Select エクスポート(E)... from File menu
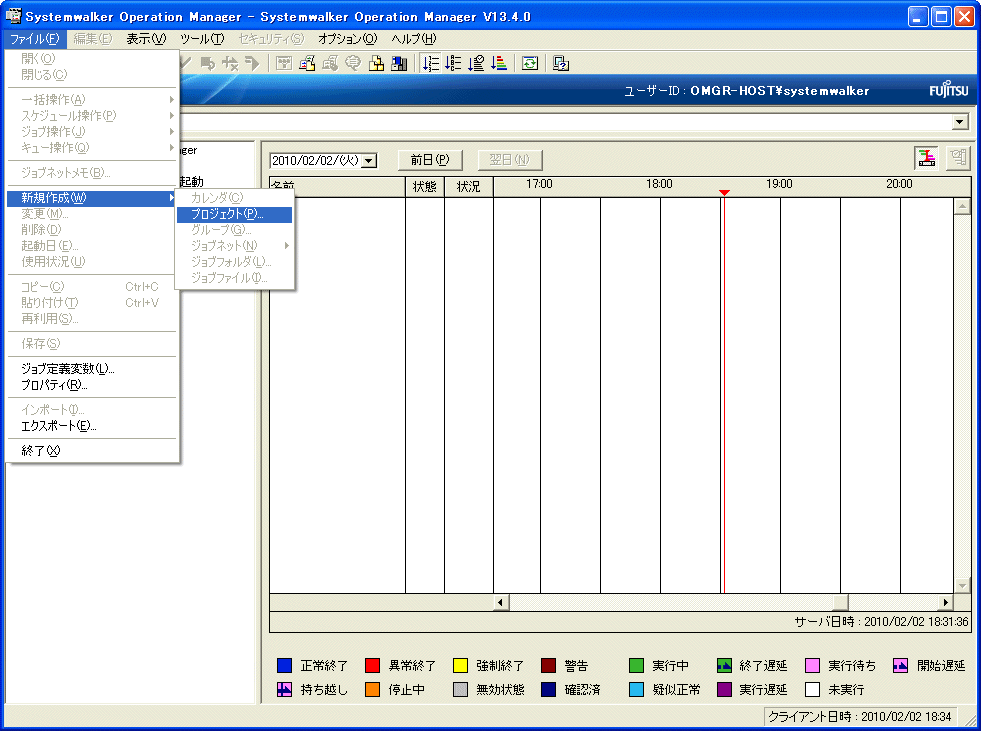 (x=93, y=426)
